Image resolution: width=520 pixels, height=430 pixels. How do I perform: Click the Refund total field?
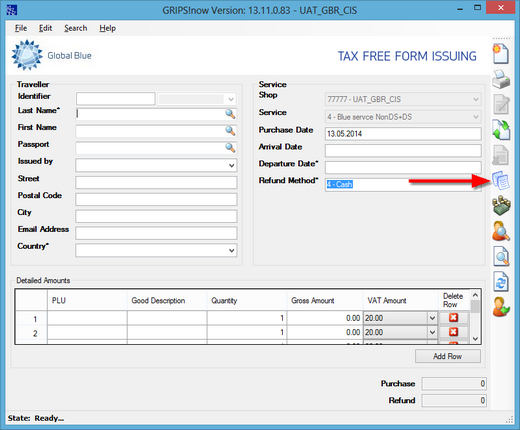(x=454, y=400)
